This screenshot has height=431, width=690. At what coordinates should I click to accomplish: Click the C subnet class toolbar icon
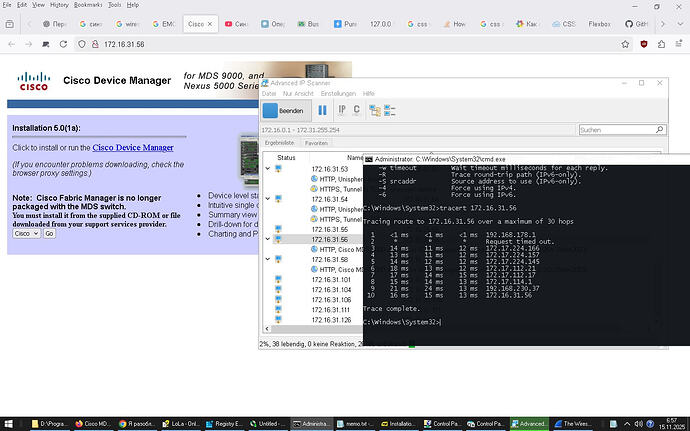click(x=356, y=110)
